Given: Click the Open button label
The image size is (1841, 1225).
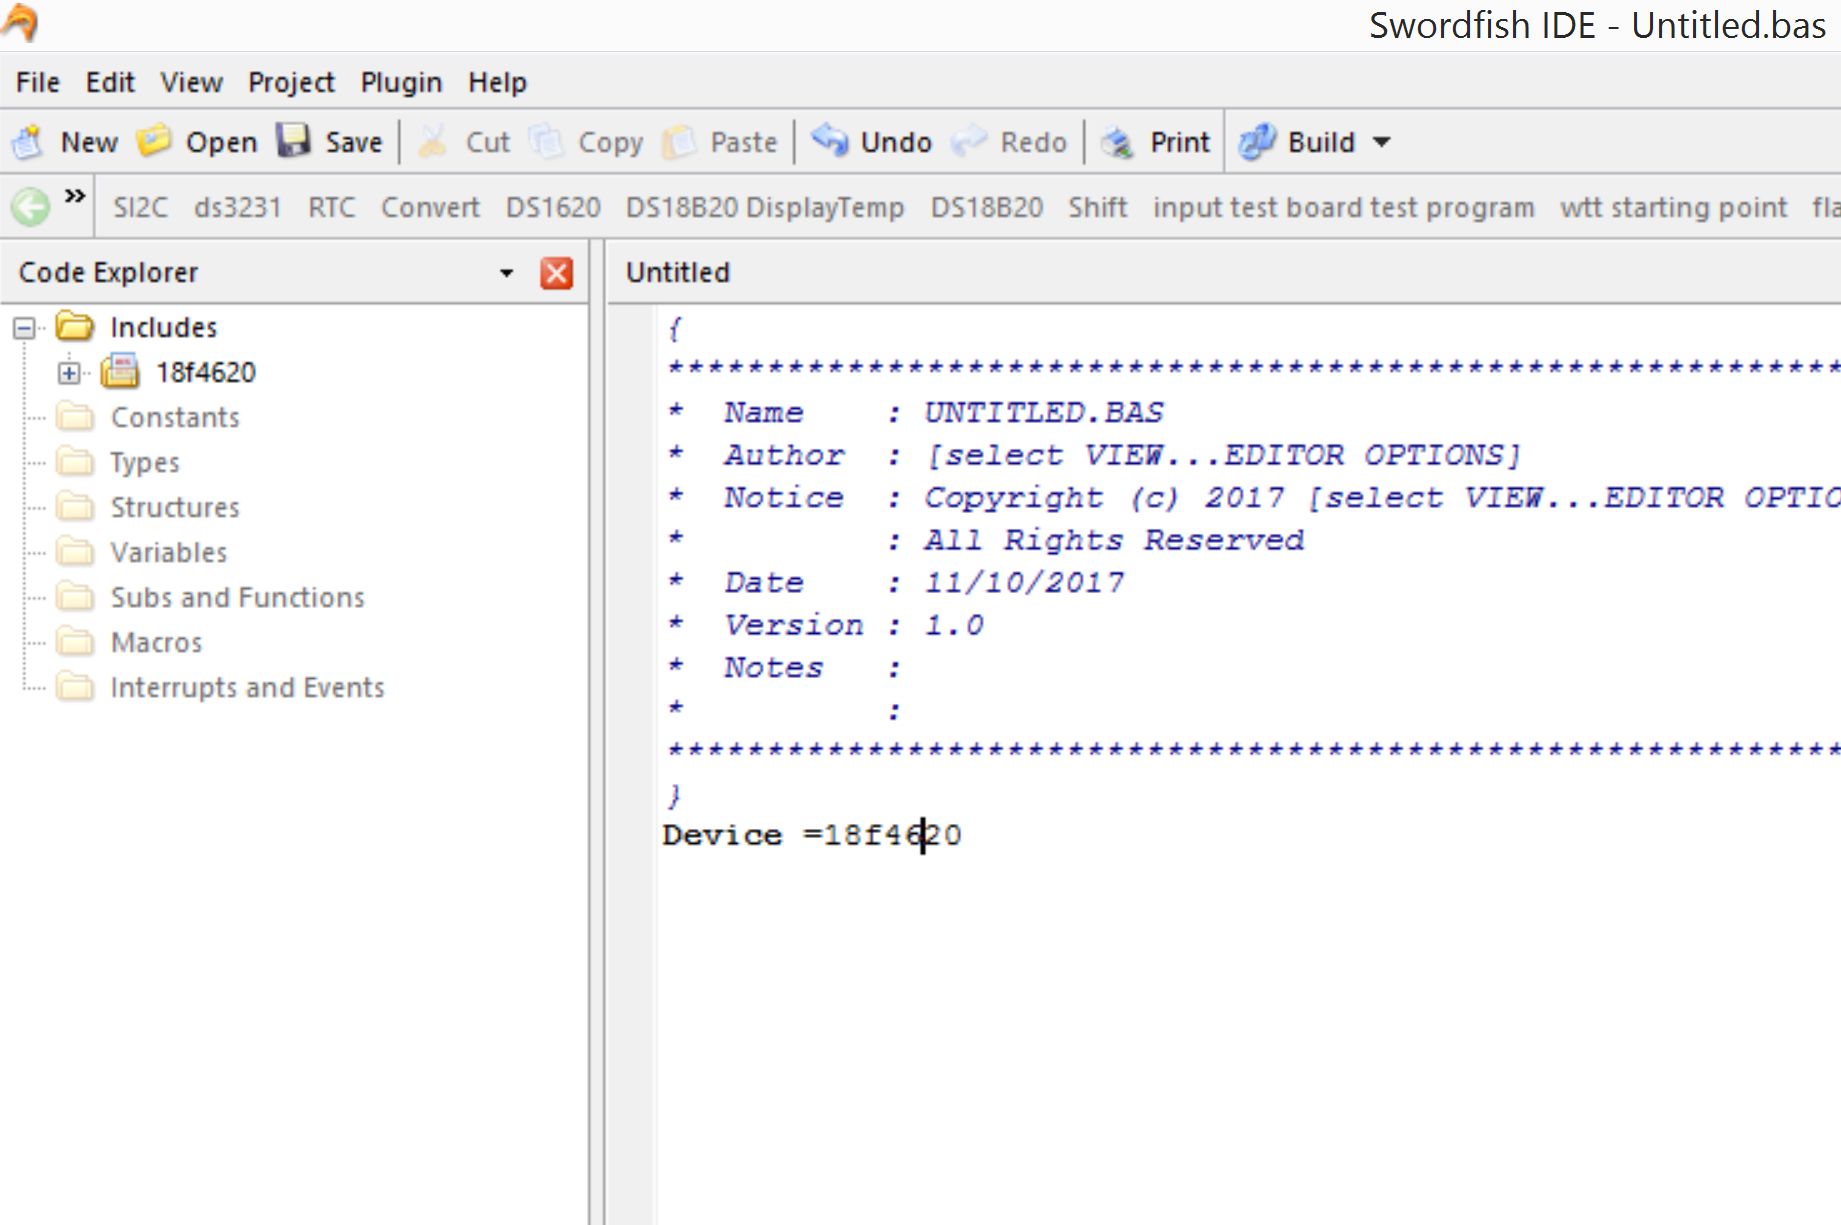Looking at the screenshot, I should pyautogui.click(x=221, y=142).
